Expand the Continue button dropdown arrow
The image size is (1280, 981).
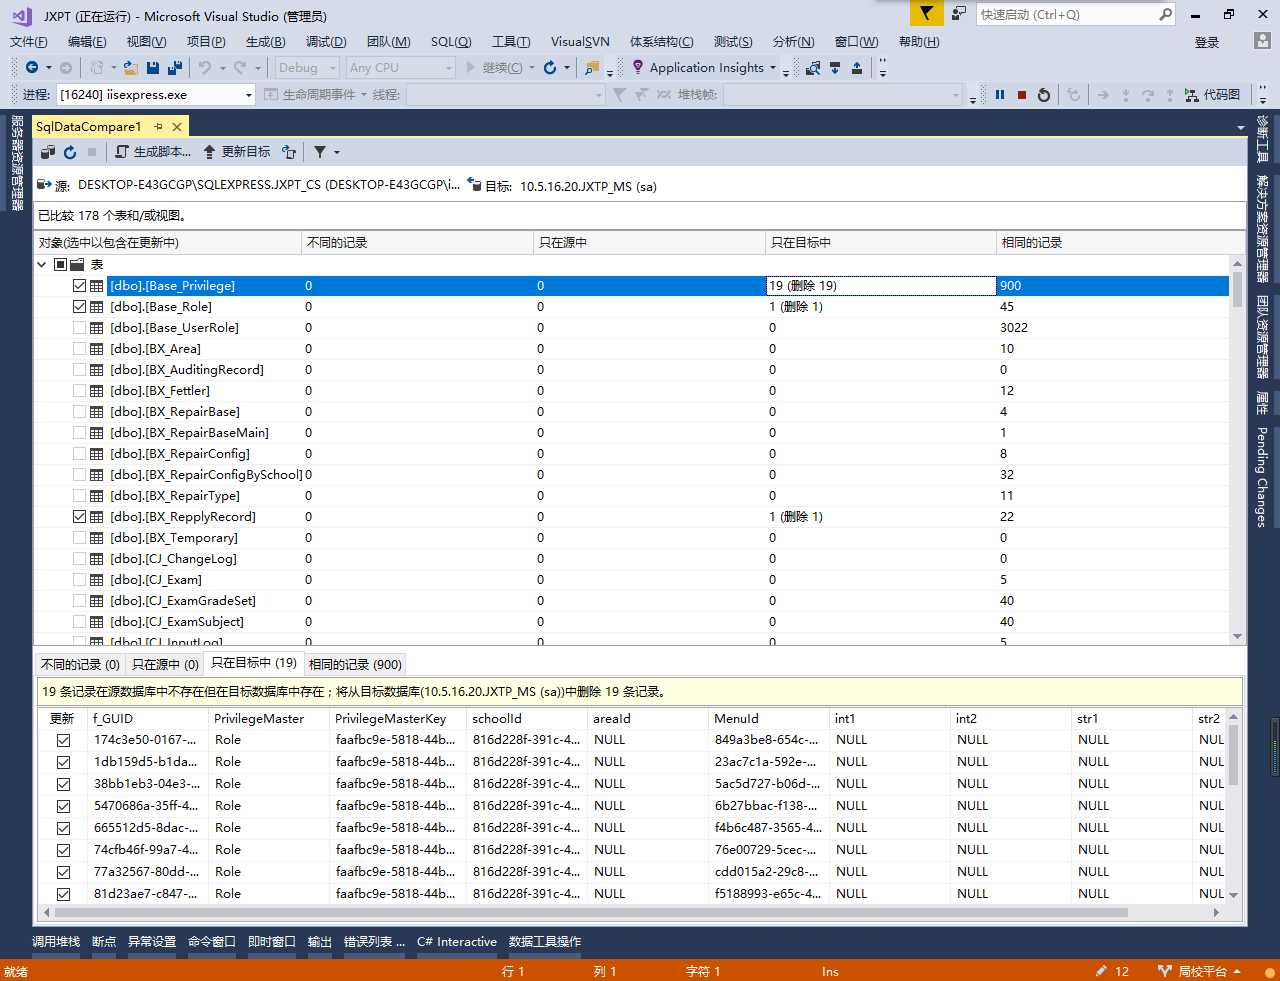pyautogui.click(x=532, y=68)
